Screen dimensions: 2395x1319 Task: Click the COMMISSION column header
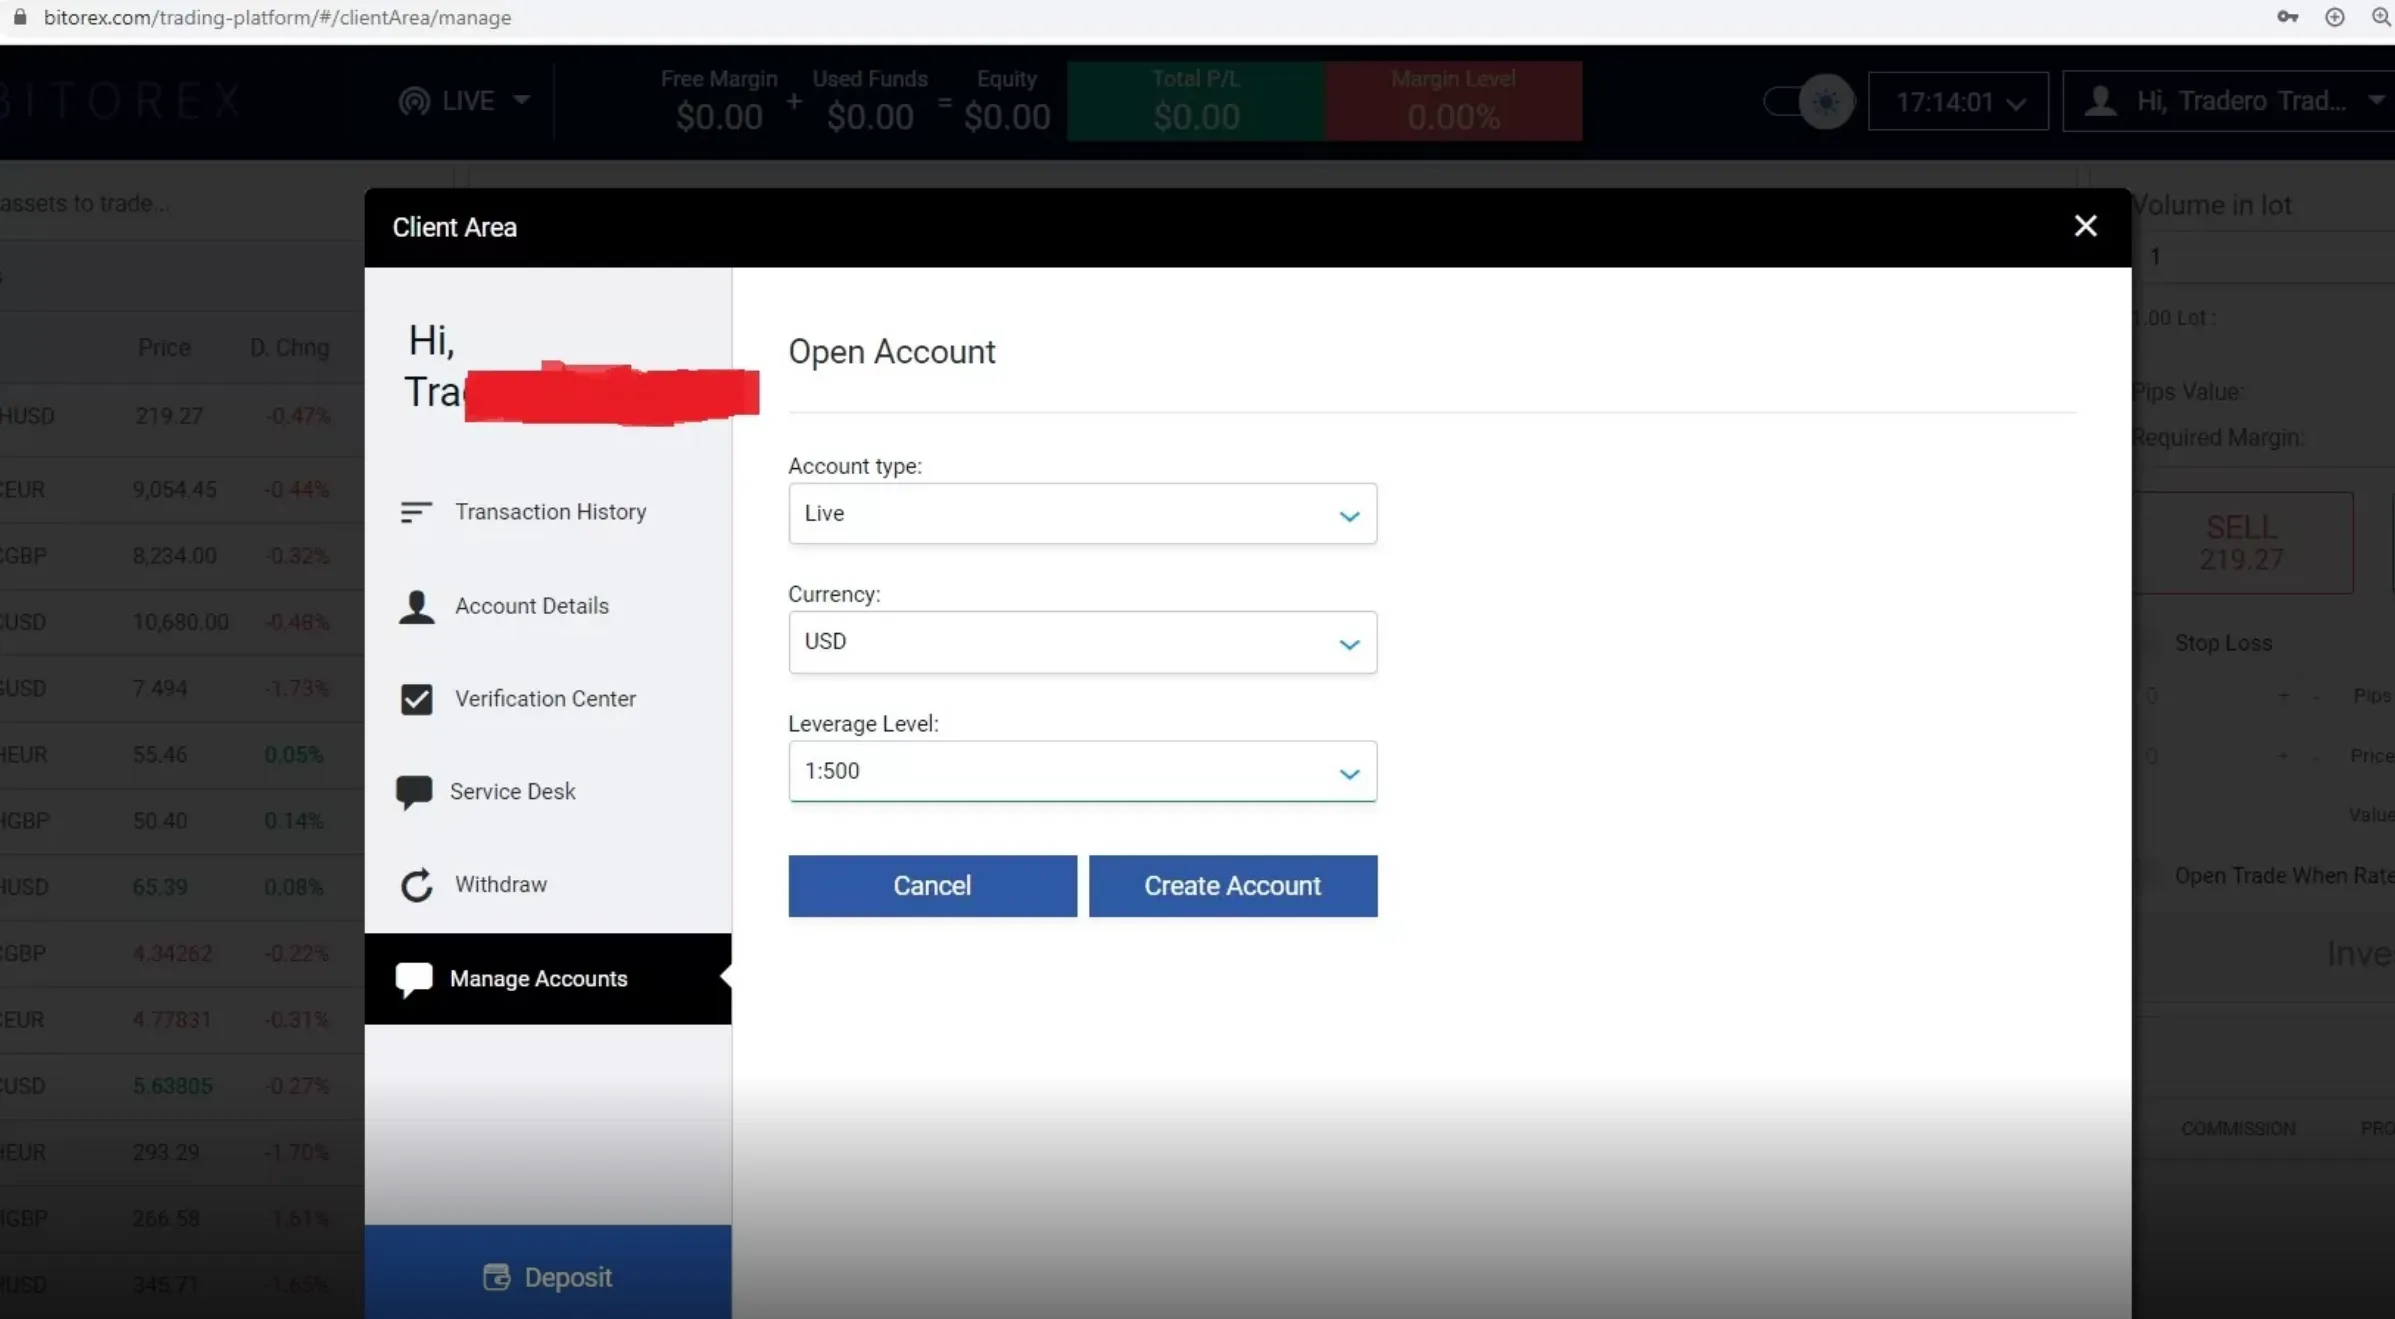coord(2238,1129)
